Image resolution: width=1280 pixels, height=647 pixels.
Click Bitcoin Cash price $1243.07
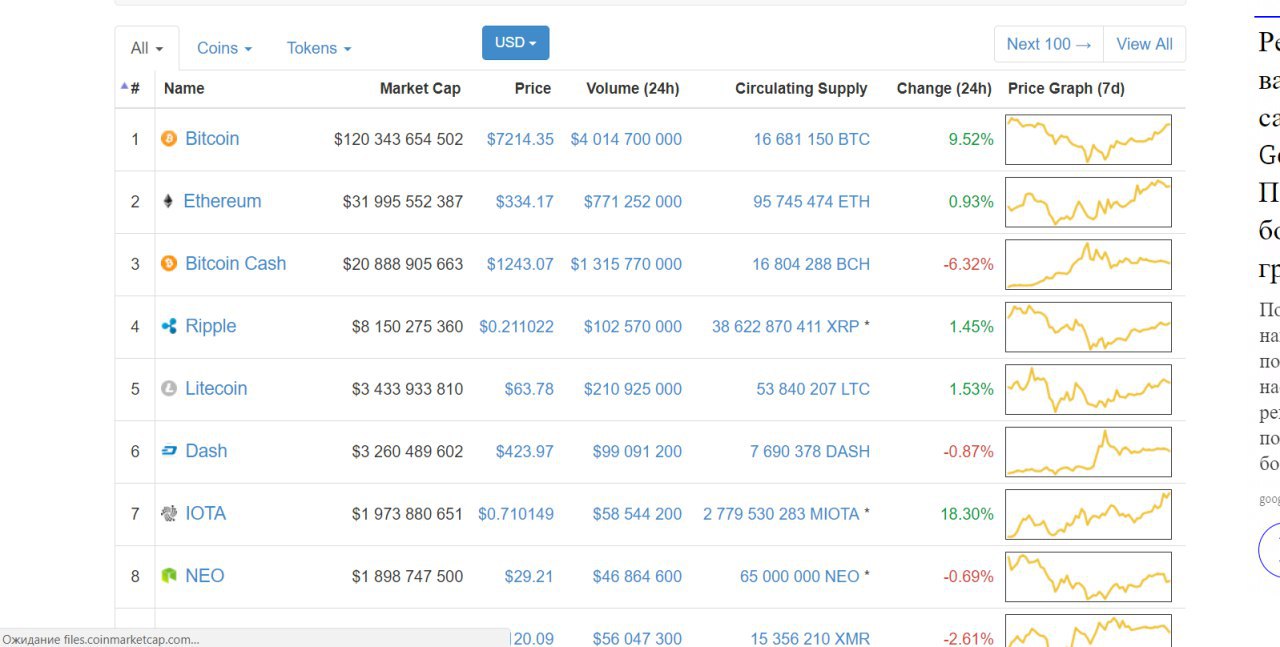[520, 264]
